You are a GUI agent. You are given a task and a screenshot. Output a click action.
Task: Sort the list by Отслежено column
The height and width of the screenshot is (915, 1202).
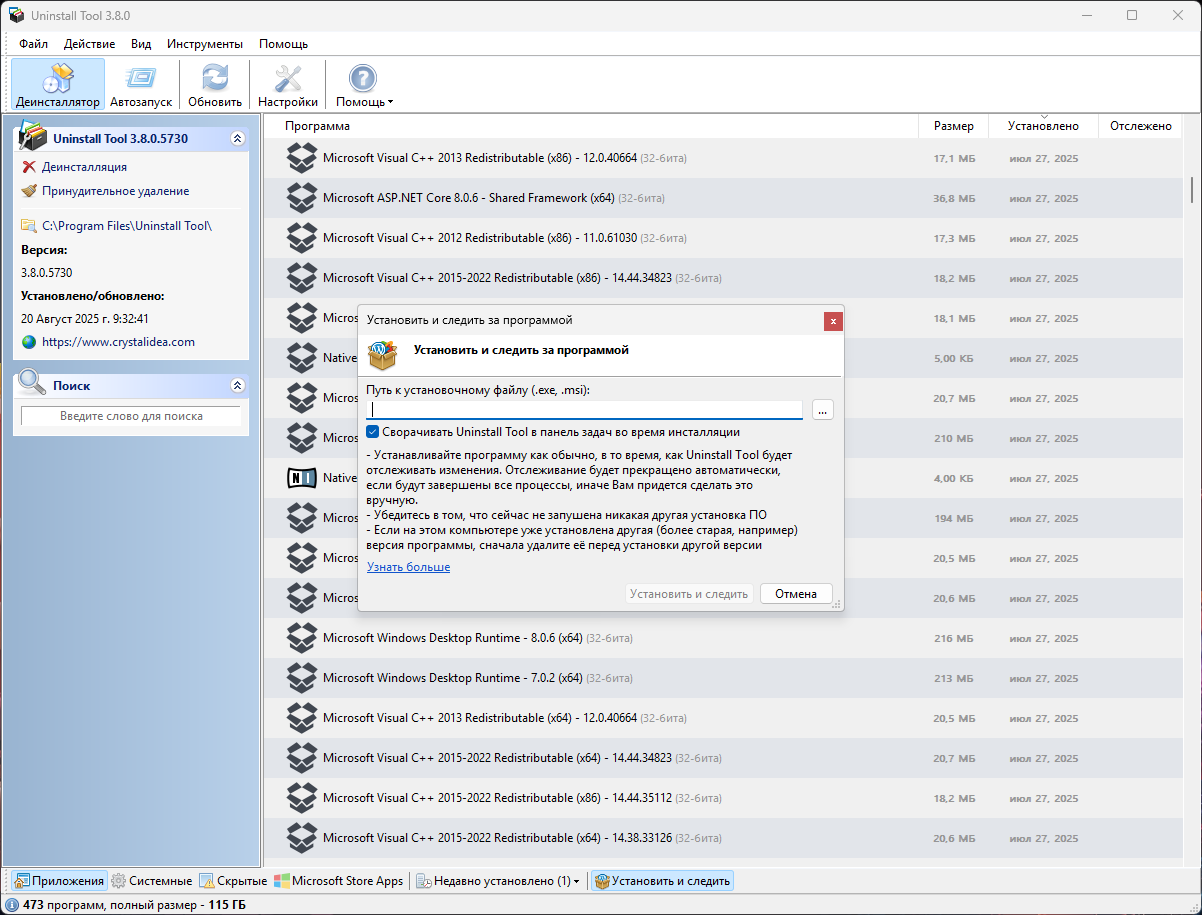click(x=1140, y=126)
